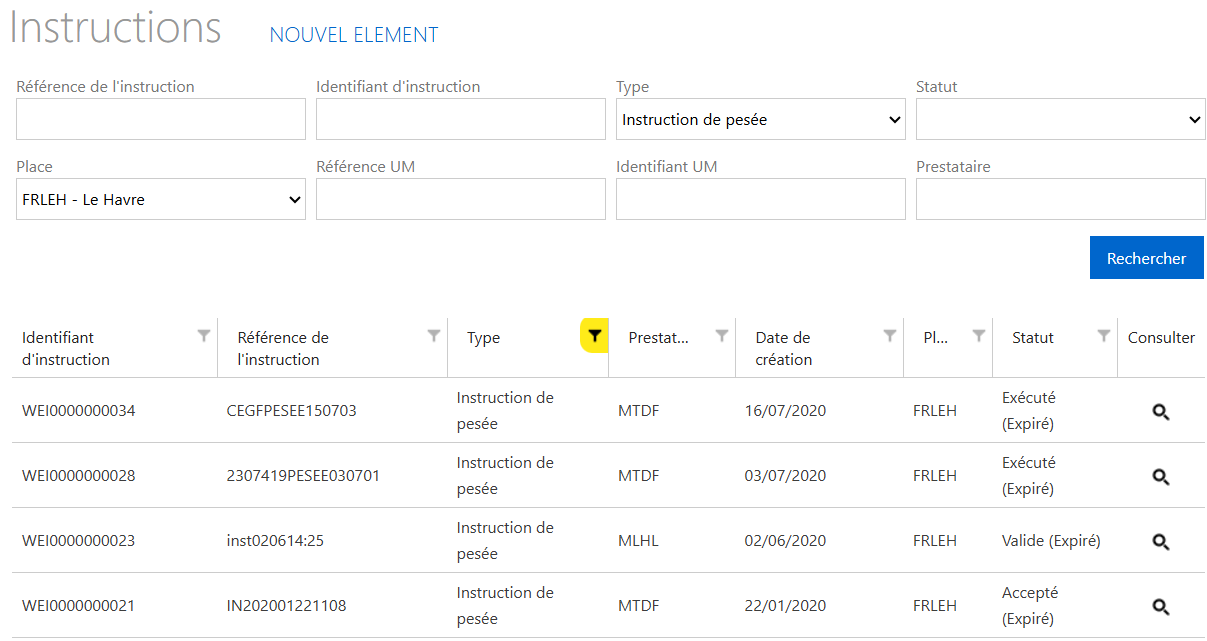
Task: Sort by Prestat... column header
Action: (658, 338)
